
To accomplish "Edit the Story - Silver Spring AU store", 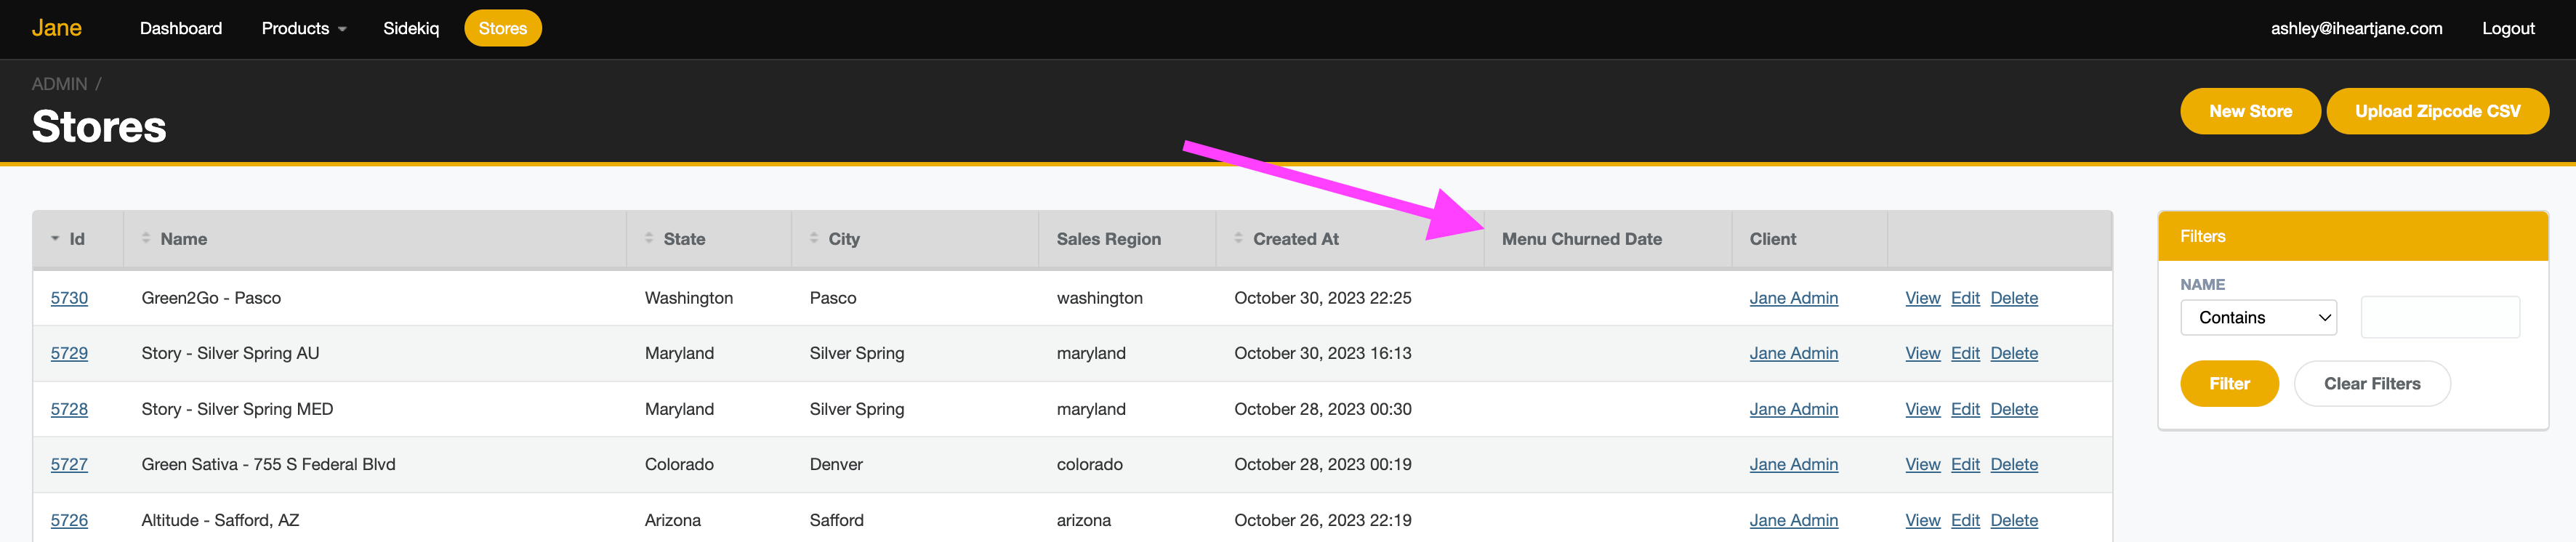I will (1964, 353).
